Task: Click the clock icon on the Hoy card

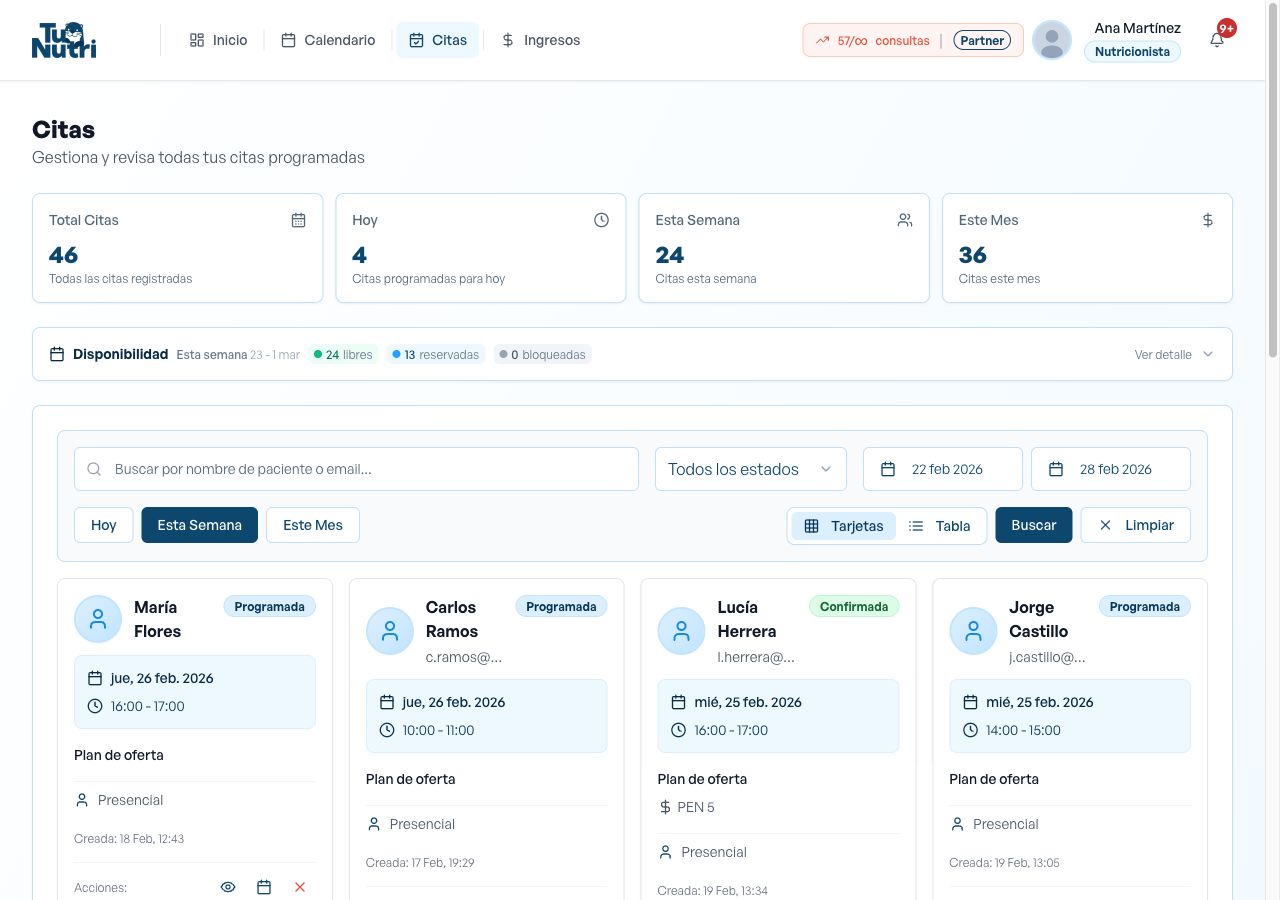Action: 601,219
